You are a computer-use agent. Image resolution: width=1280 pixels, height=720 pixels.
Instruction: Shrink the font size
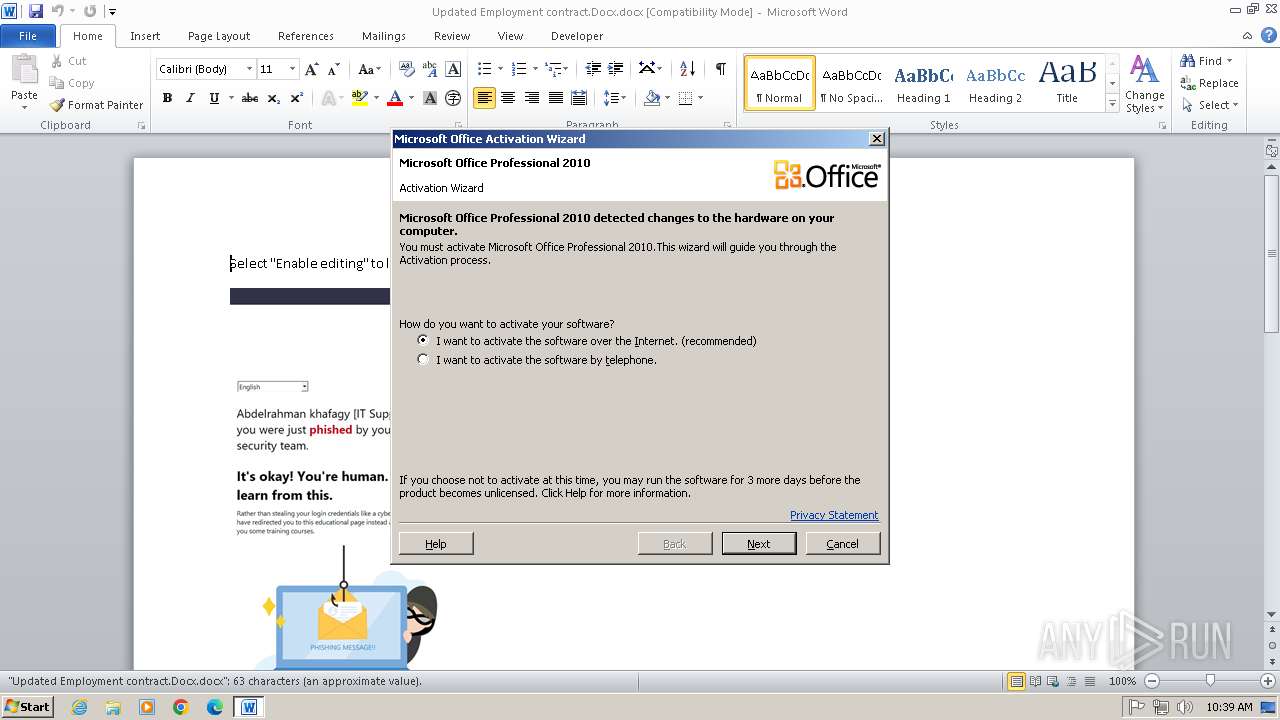click(x=334, y=69)
